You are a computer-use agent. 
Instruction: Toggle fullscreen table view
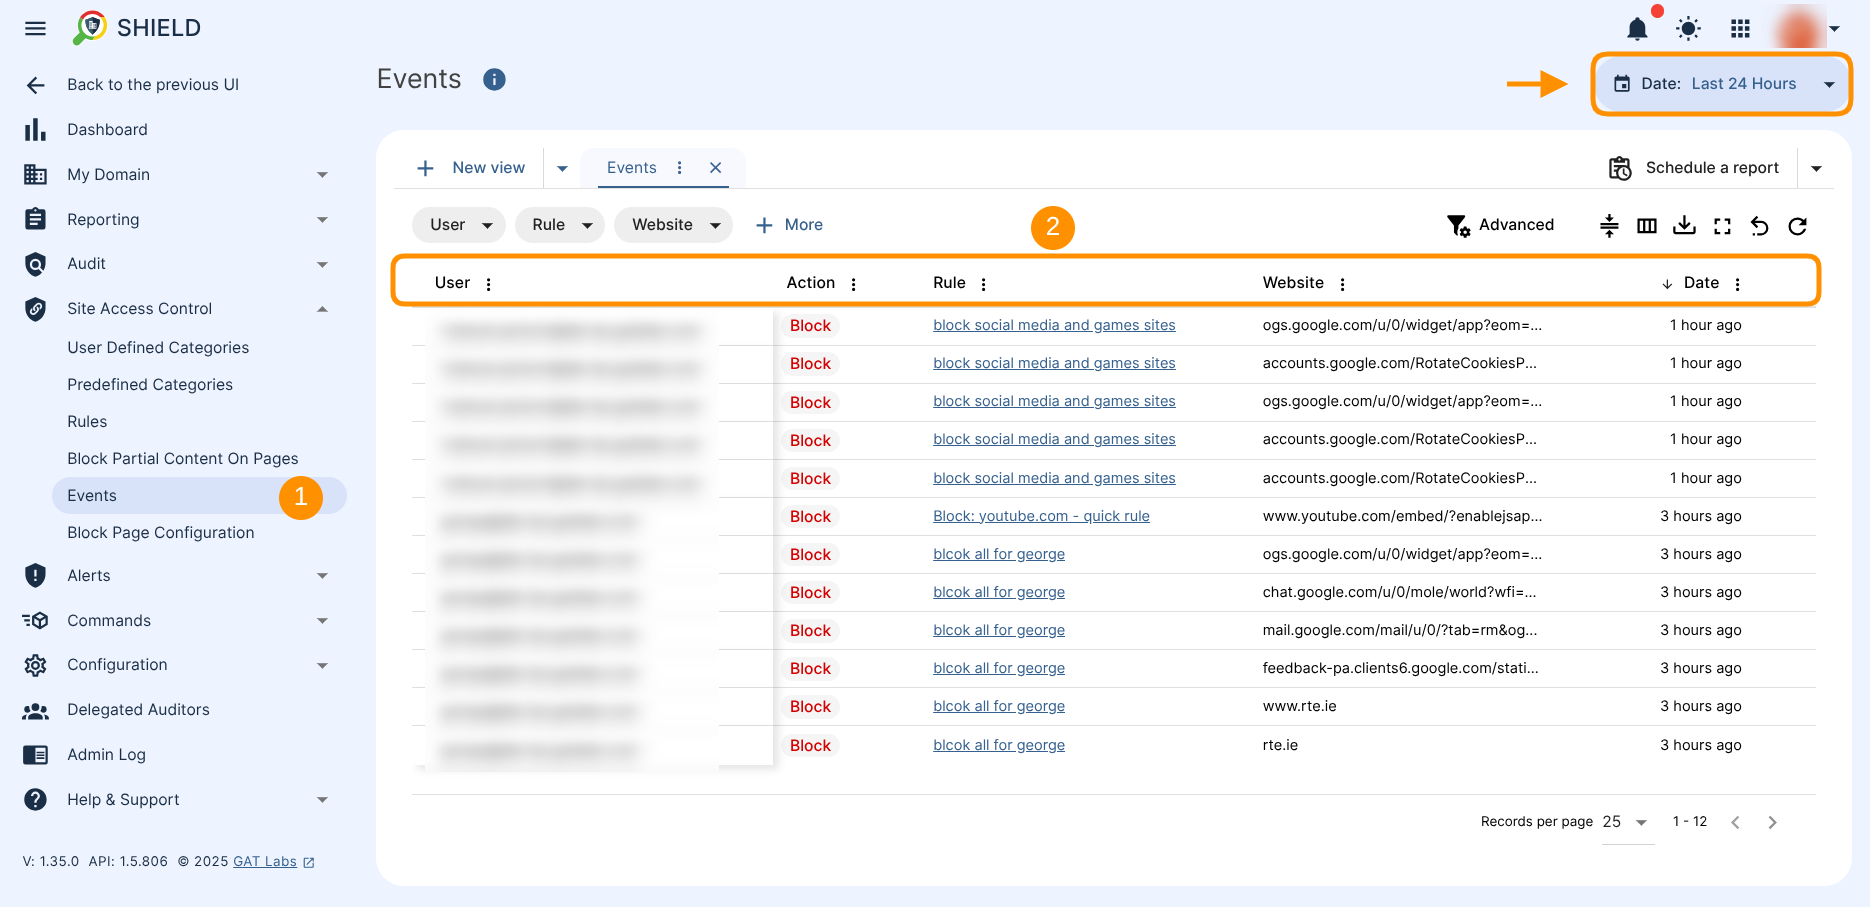pyautogui.click(x=1722, y=226)
